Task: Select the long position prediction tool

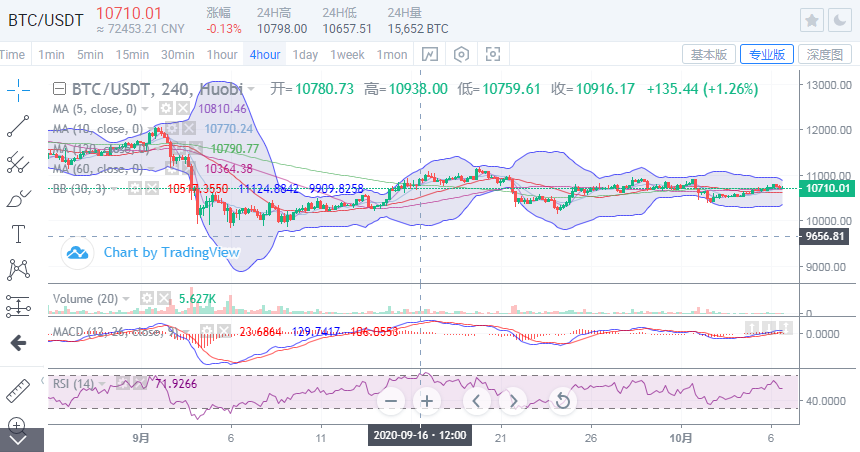Action: (x=18, y=306)
